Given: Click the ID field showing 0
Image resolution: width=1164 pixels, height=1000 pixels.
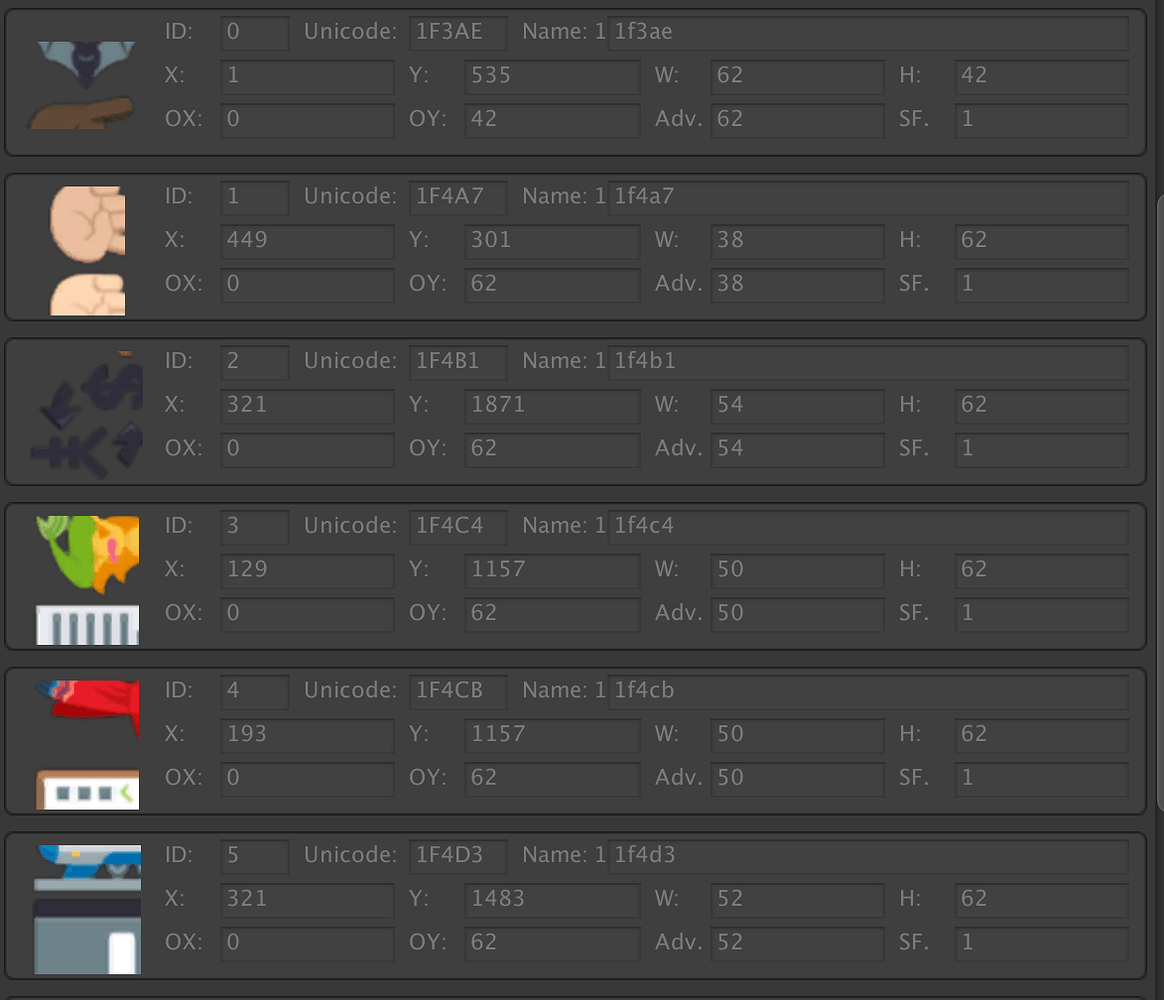Looking at the screenshot, I should point(253,32).
